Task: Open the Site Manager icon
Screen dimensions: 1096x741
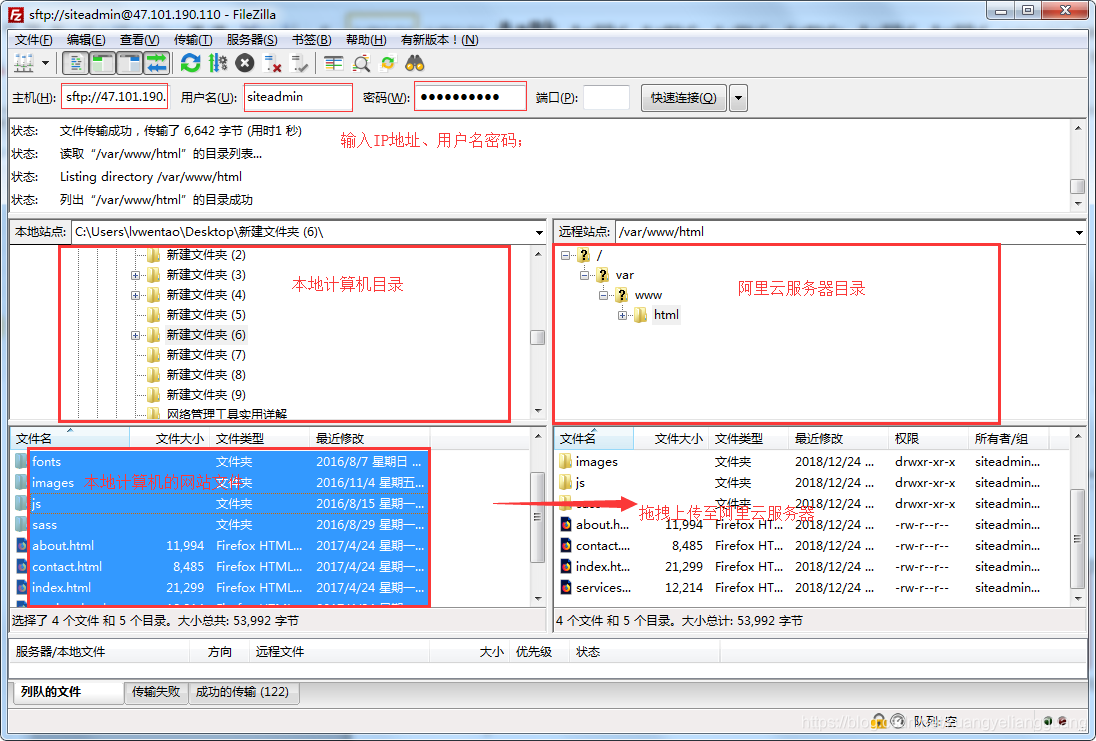Action: [x=24, y=63]
